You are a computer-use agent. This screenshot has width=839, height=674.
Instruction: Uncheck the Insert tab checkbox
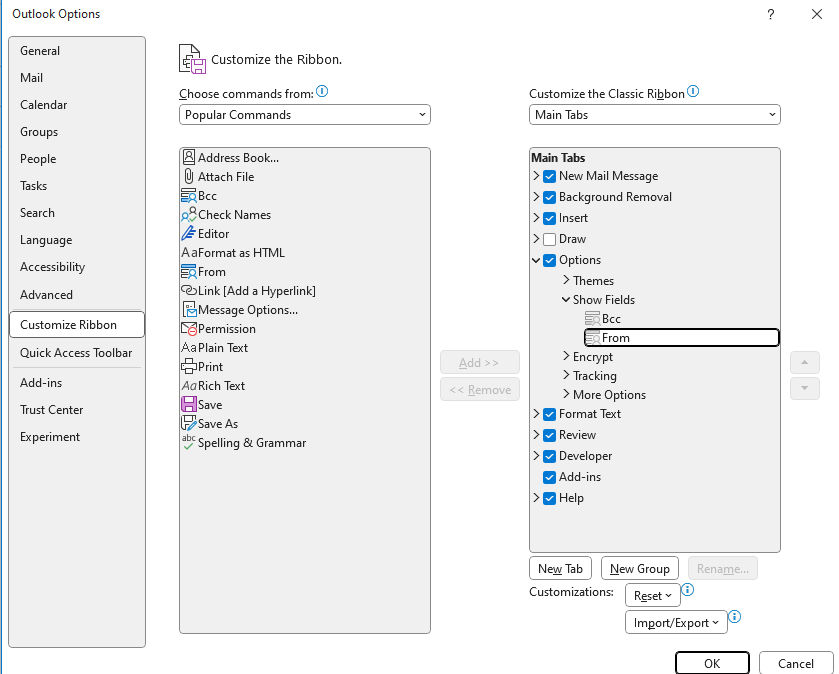click(549, 218)
